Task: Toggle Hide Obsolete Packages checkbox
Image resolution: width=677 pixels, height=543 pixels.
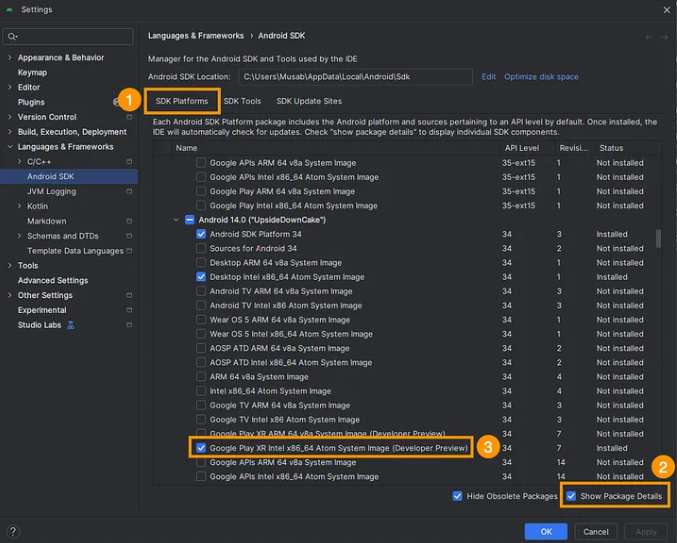Action: [x=457, y=496]
